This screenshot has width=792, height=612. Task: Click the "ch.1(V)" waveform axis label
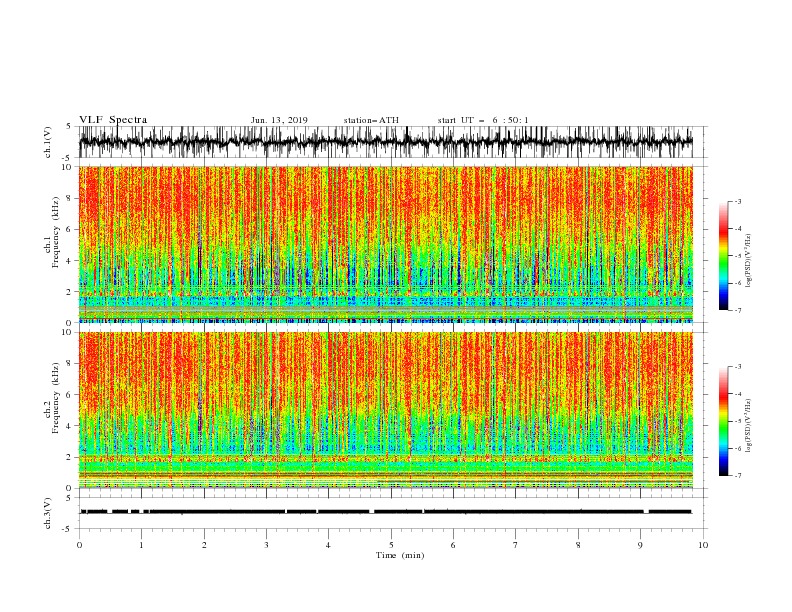(x=48, y=142)
